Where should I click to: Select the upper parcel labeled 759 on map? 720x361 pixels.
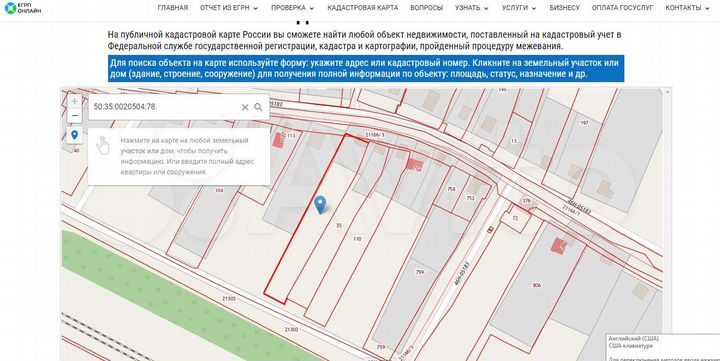point(420,272)
